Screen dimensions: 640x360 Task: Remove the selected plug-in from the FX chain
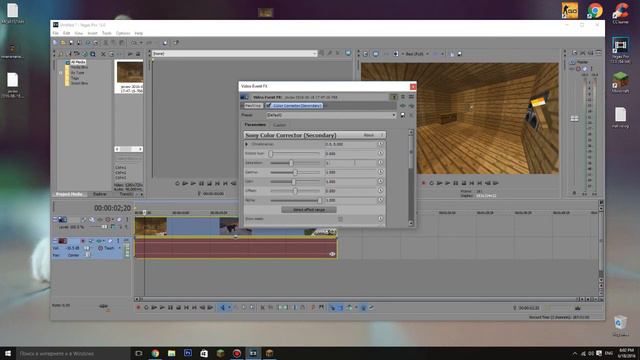tap(411, 106)
